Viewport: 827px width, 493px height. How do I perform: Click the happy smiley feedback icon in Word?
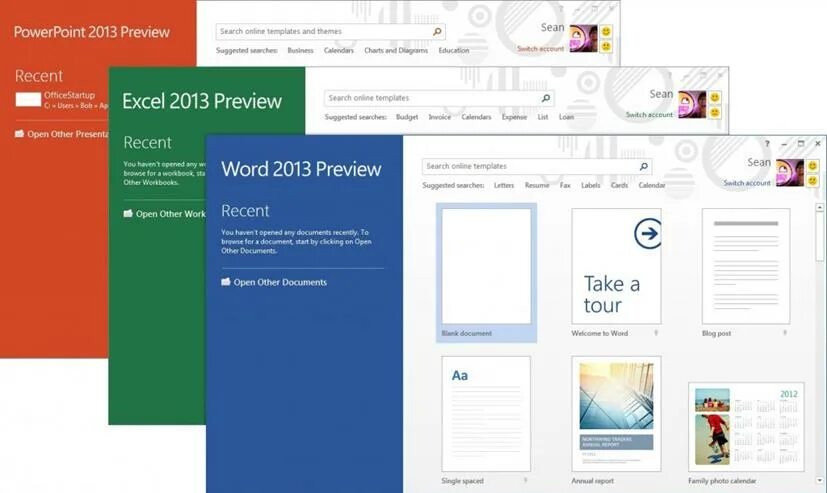pos(813,166)
